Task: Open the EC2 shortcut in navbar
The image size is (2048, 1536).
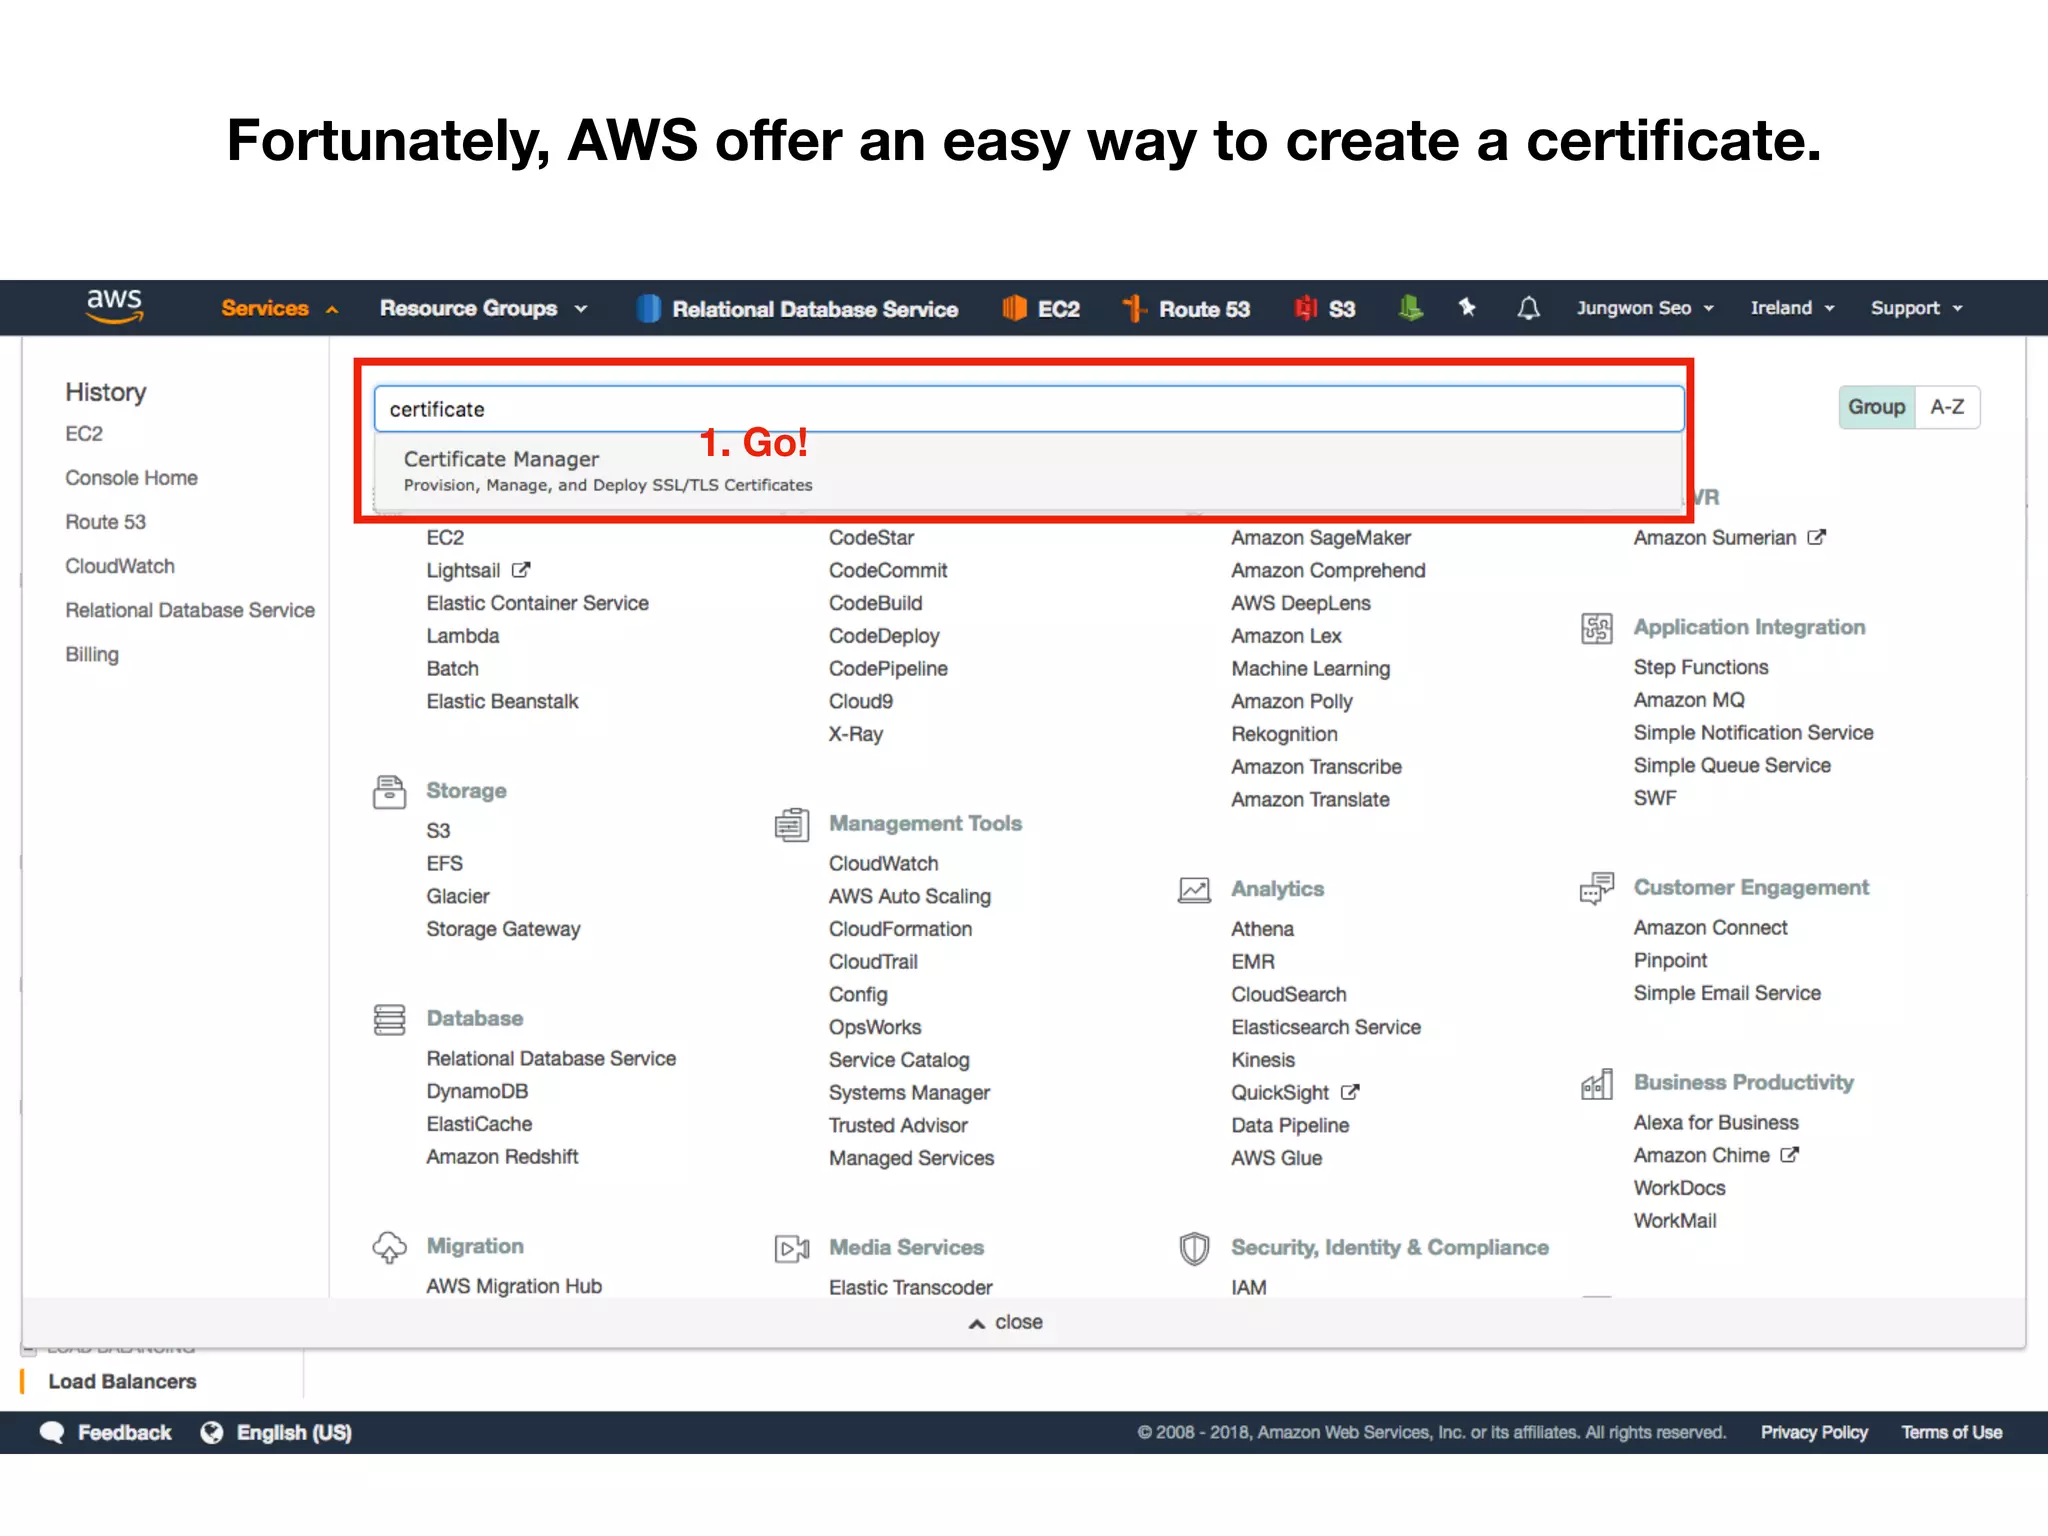Action: click(x=1041, y=309)
